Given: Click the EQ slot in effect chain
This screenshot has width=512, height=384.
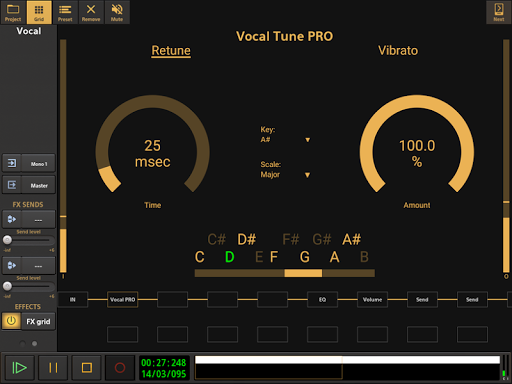Looking at the screenshot, I should tap(322, 300).
